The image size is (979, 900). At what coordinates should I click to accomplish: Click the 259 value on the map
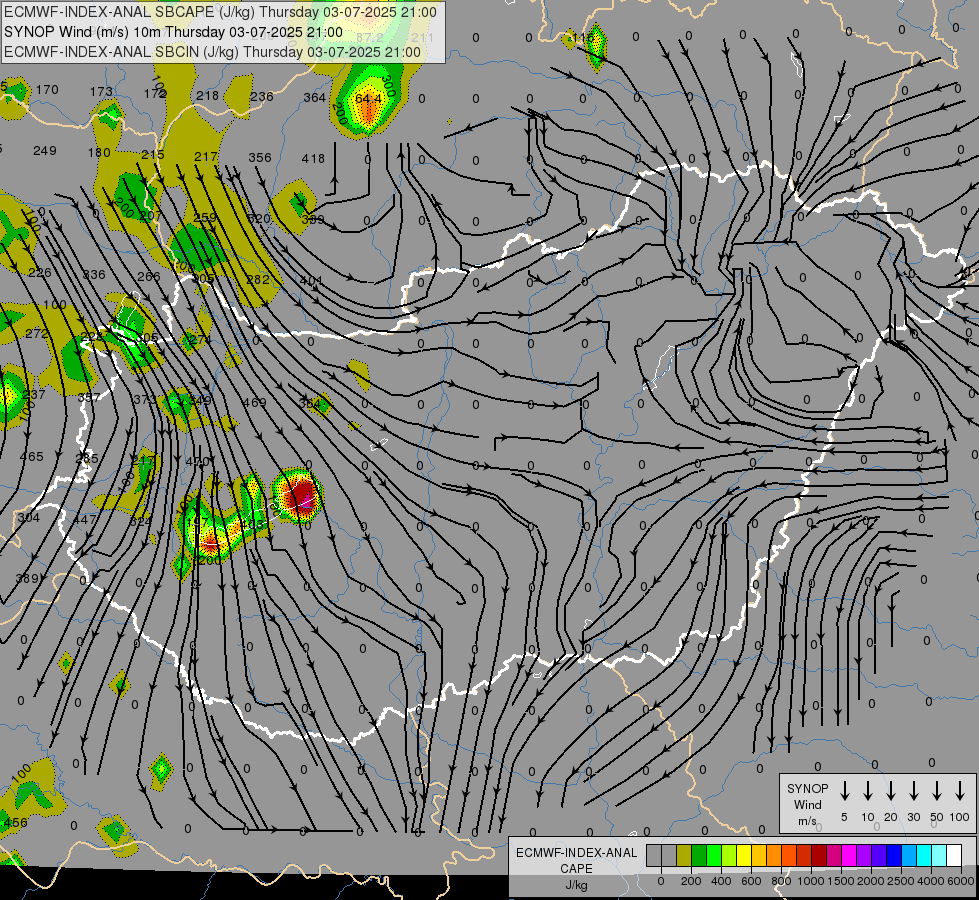pos(205,217)
